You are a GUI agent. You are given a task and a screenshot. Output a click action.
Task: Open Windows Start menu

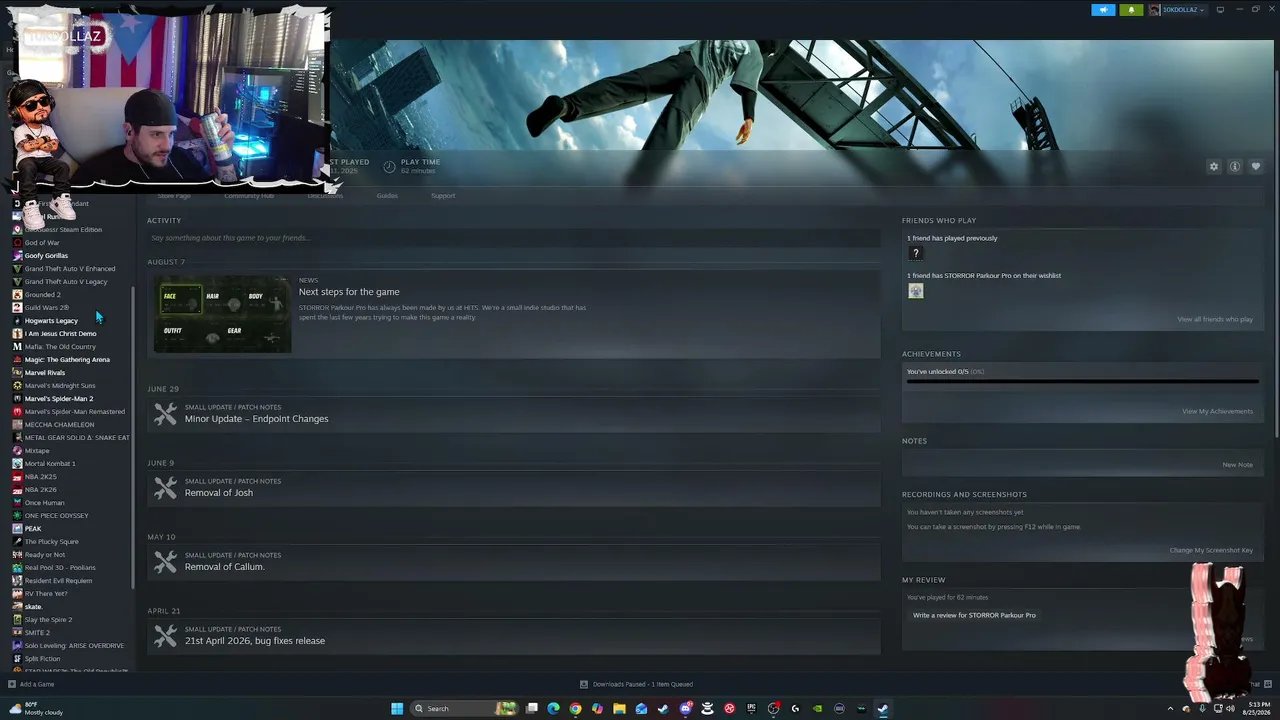(397, 709)
